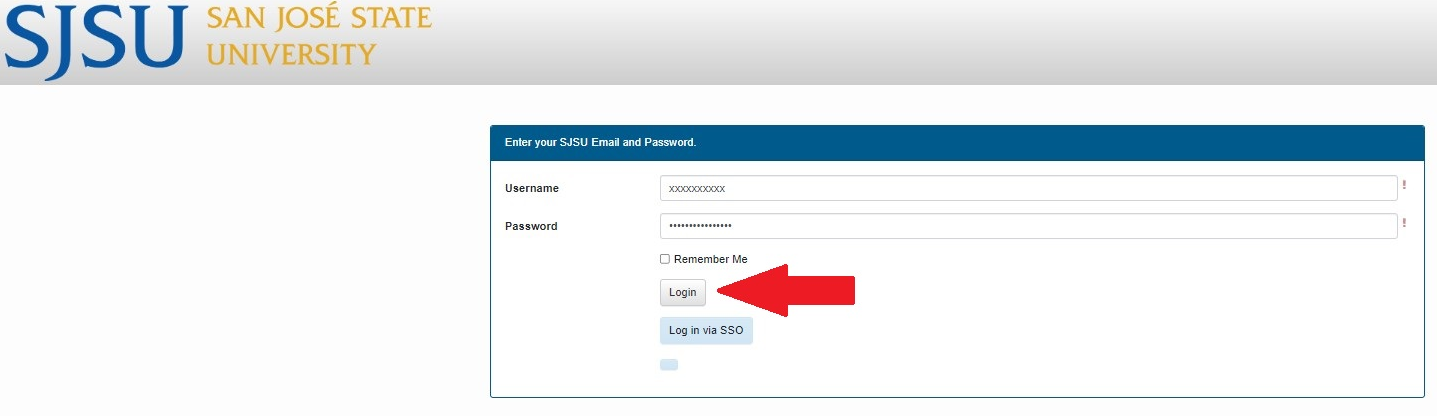Click the placeholder x's in Username field

click(697, 188)
